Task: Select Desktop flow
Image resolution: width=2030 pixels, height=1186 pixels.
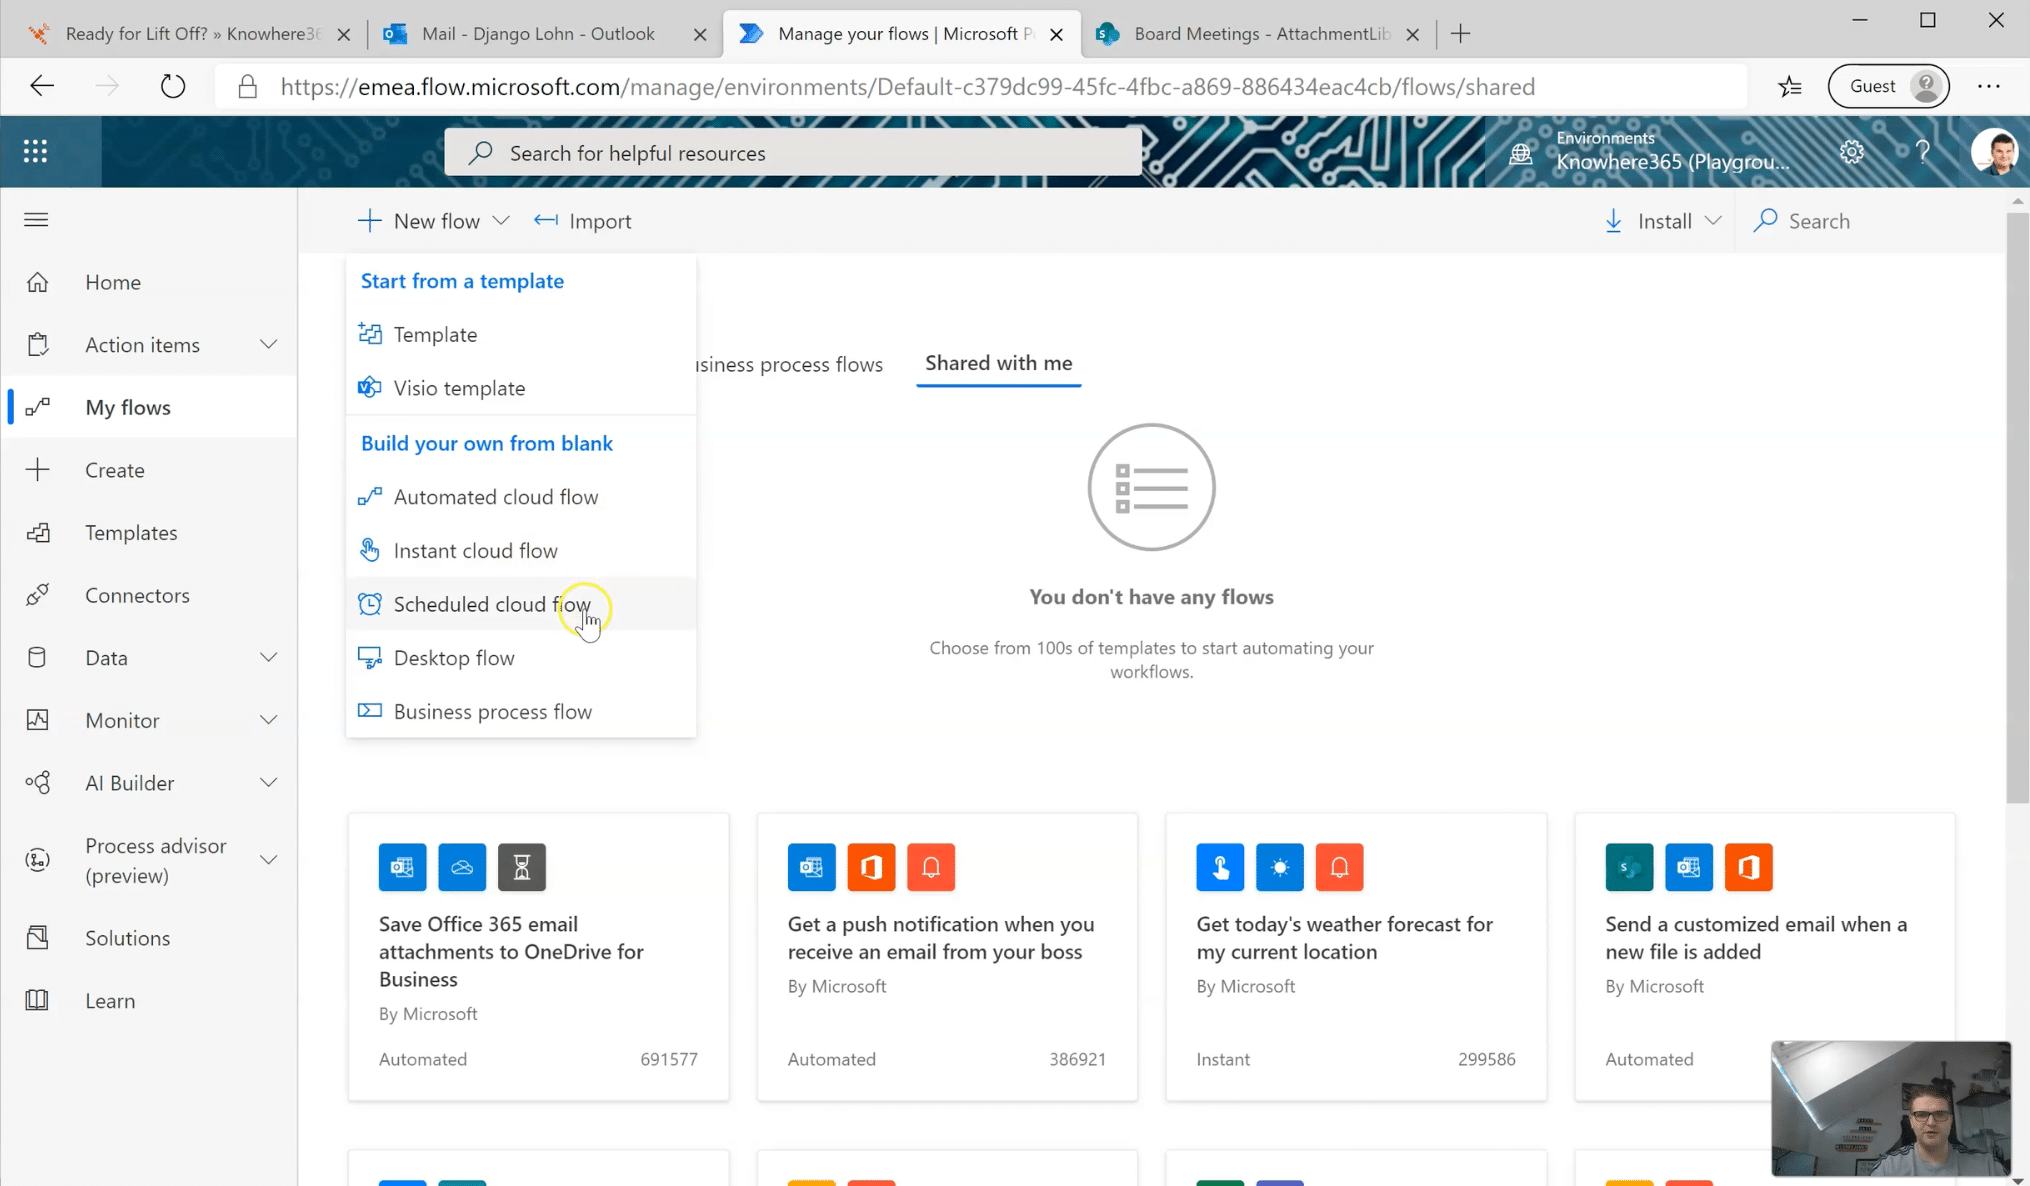Action: pyautogui.click(x=520, y=658)
